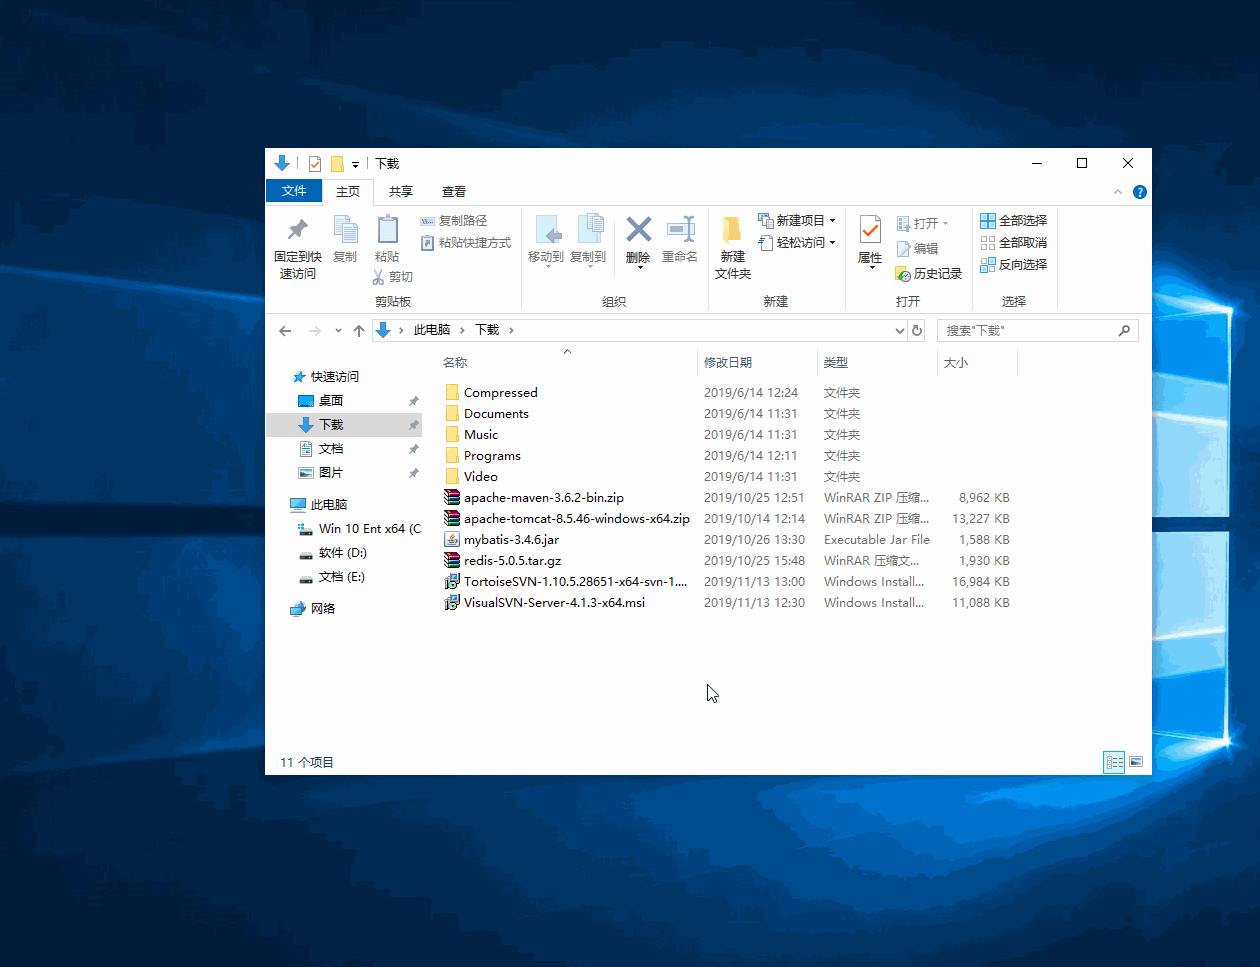Switch to the 共享 ribbon tab
The height and width of the screenshot is (967, 1260).
401,192
